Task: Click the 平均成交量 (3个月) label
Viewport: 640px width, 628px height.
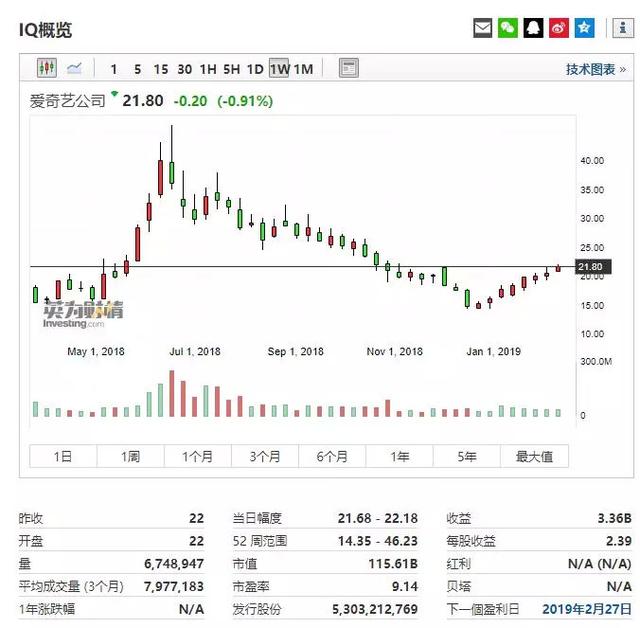Action: [71, 586]
